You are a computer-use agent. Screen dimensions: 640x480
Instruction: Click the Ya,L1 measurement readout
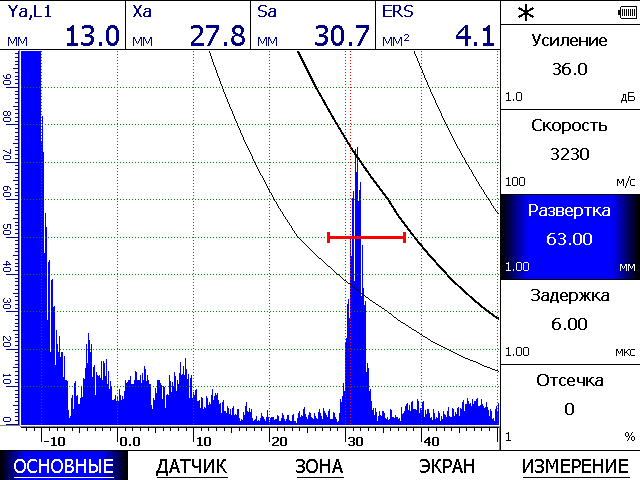(x=63, y=25)
